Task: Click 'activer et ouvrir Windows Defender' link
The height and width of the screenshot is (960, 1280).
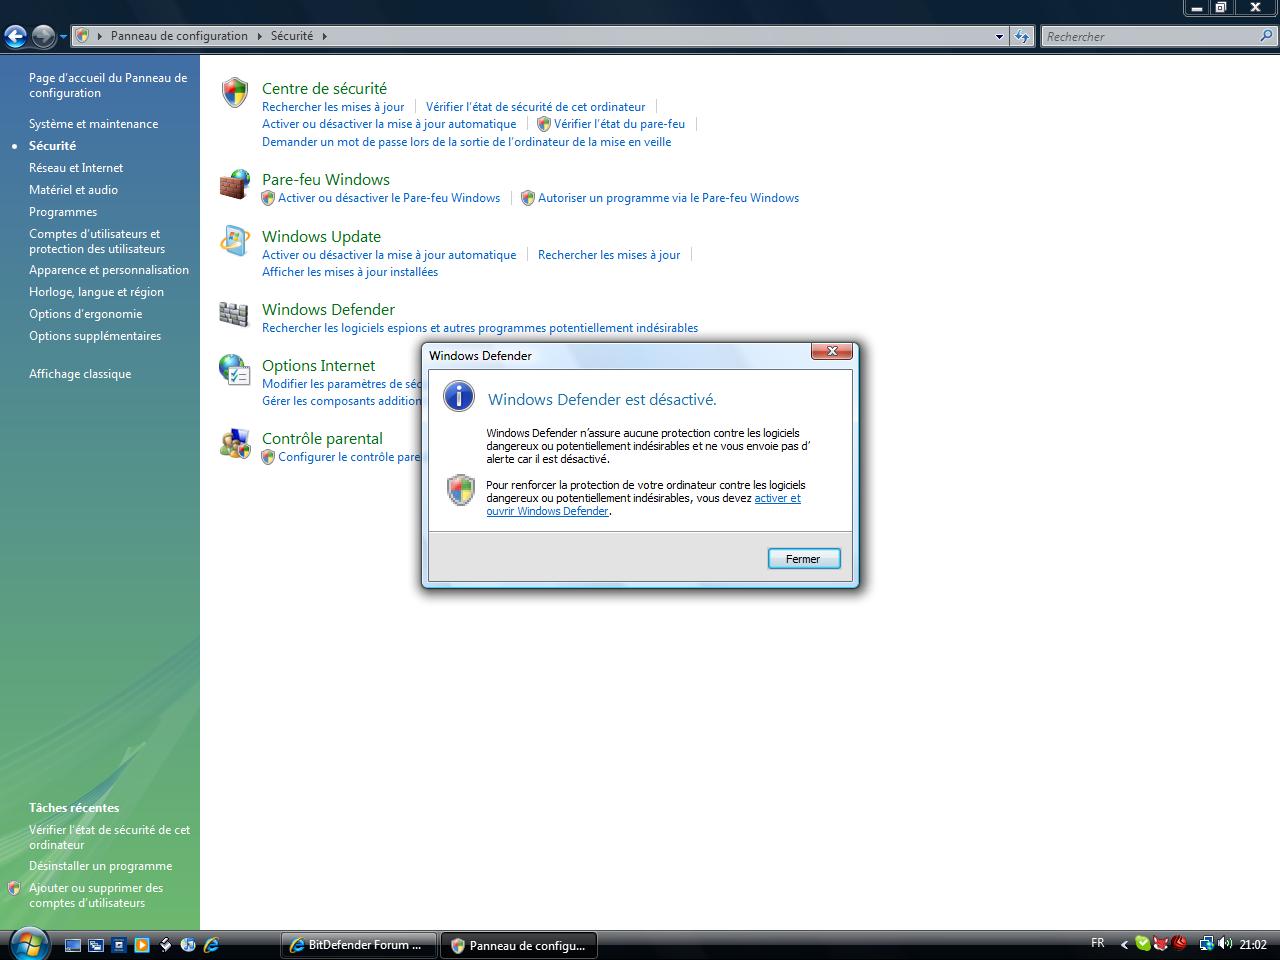Action: coord(644,504)
